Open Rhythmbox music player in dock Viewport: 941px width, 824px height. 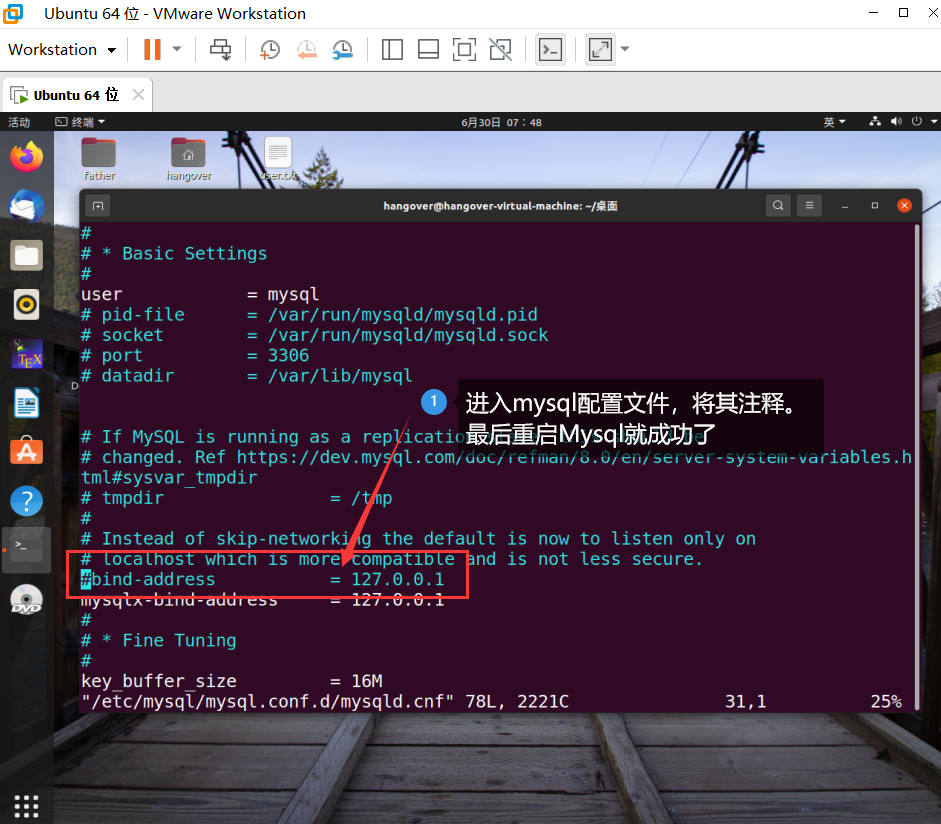[26, 305]
